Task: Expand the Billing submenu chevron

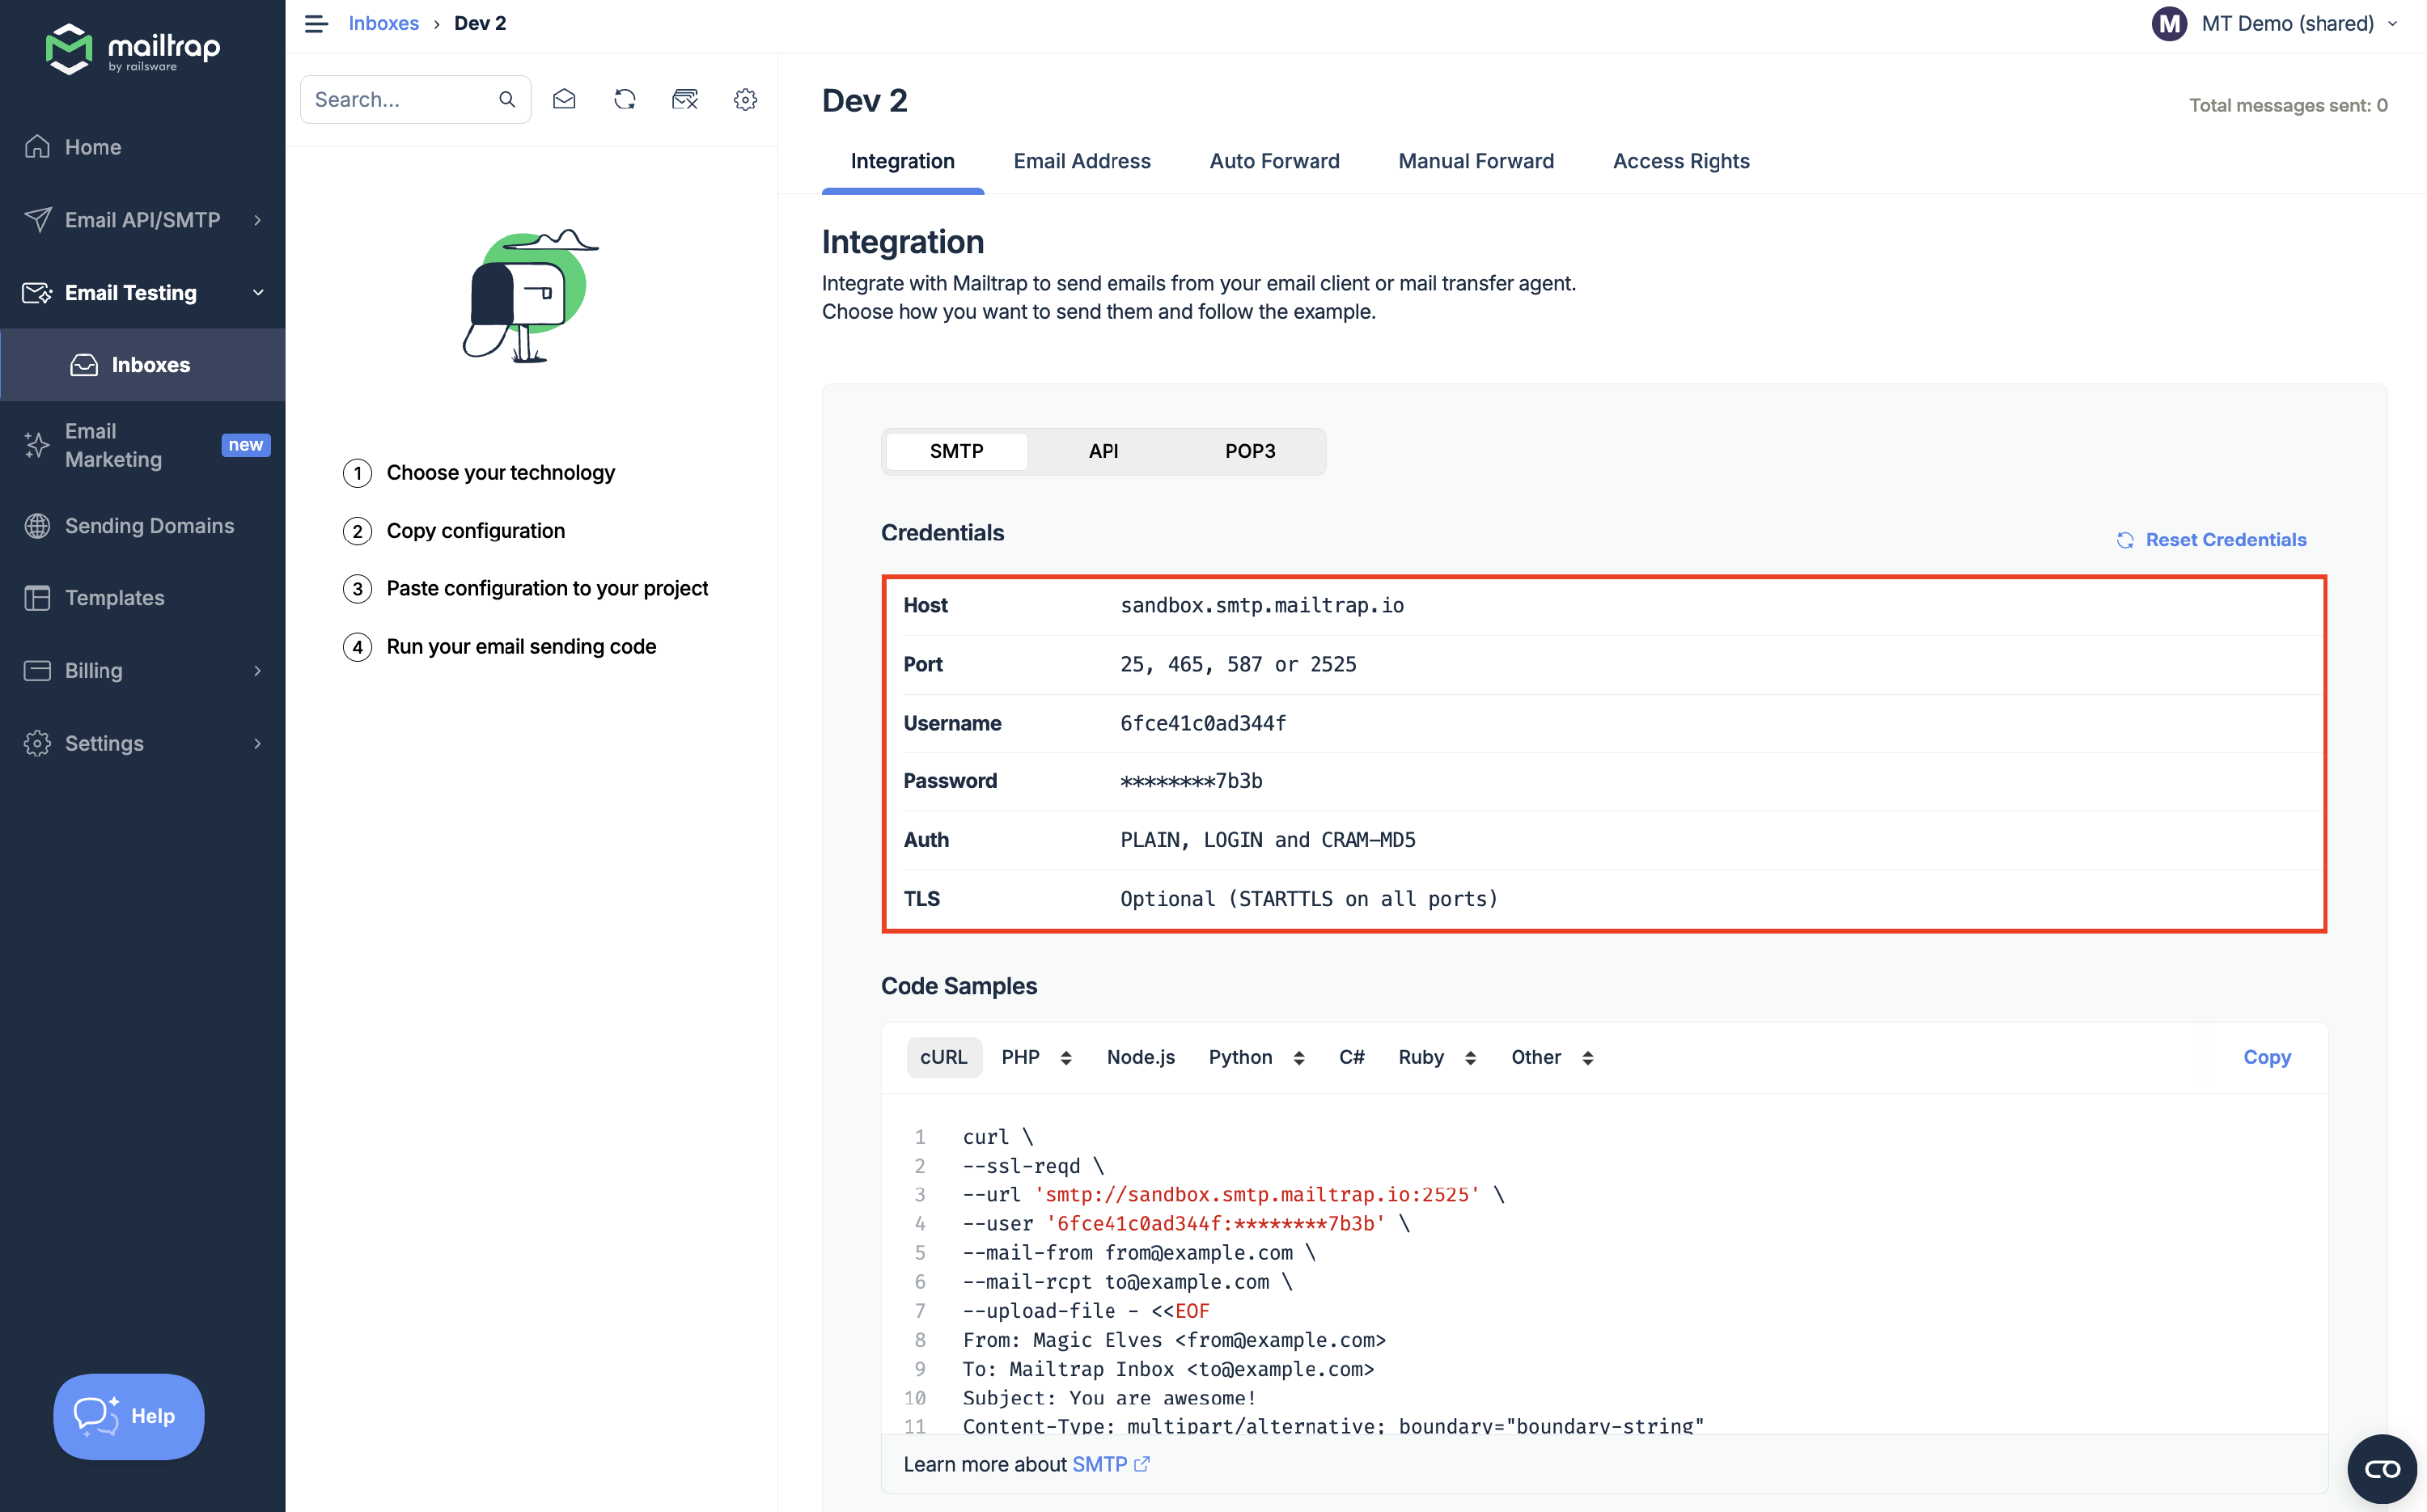Action: click(x=258, y=671)
